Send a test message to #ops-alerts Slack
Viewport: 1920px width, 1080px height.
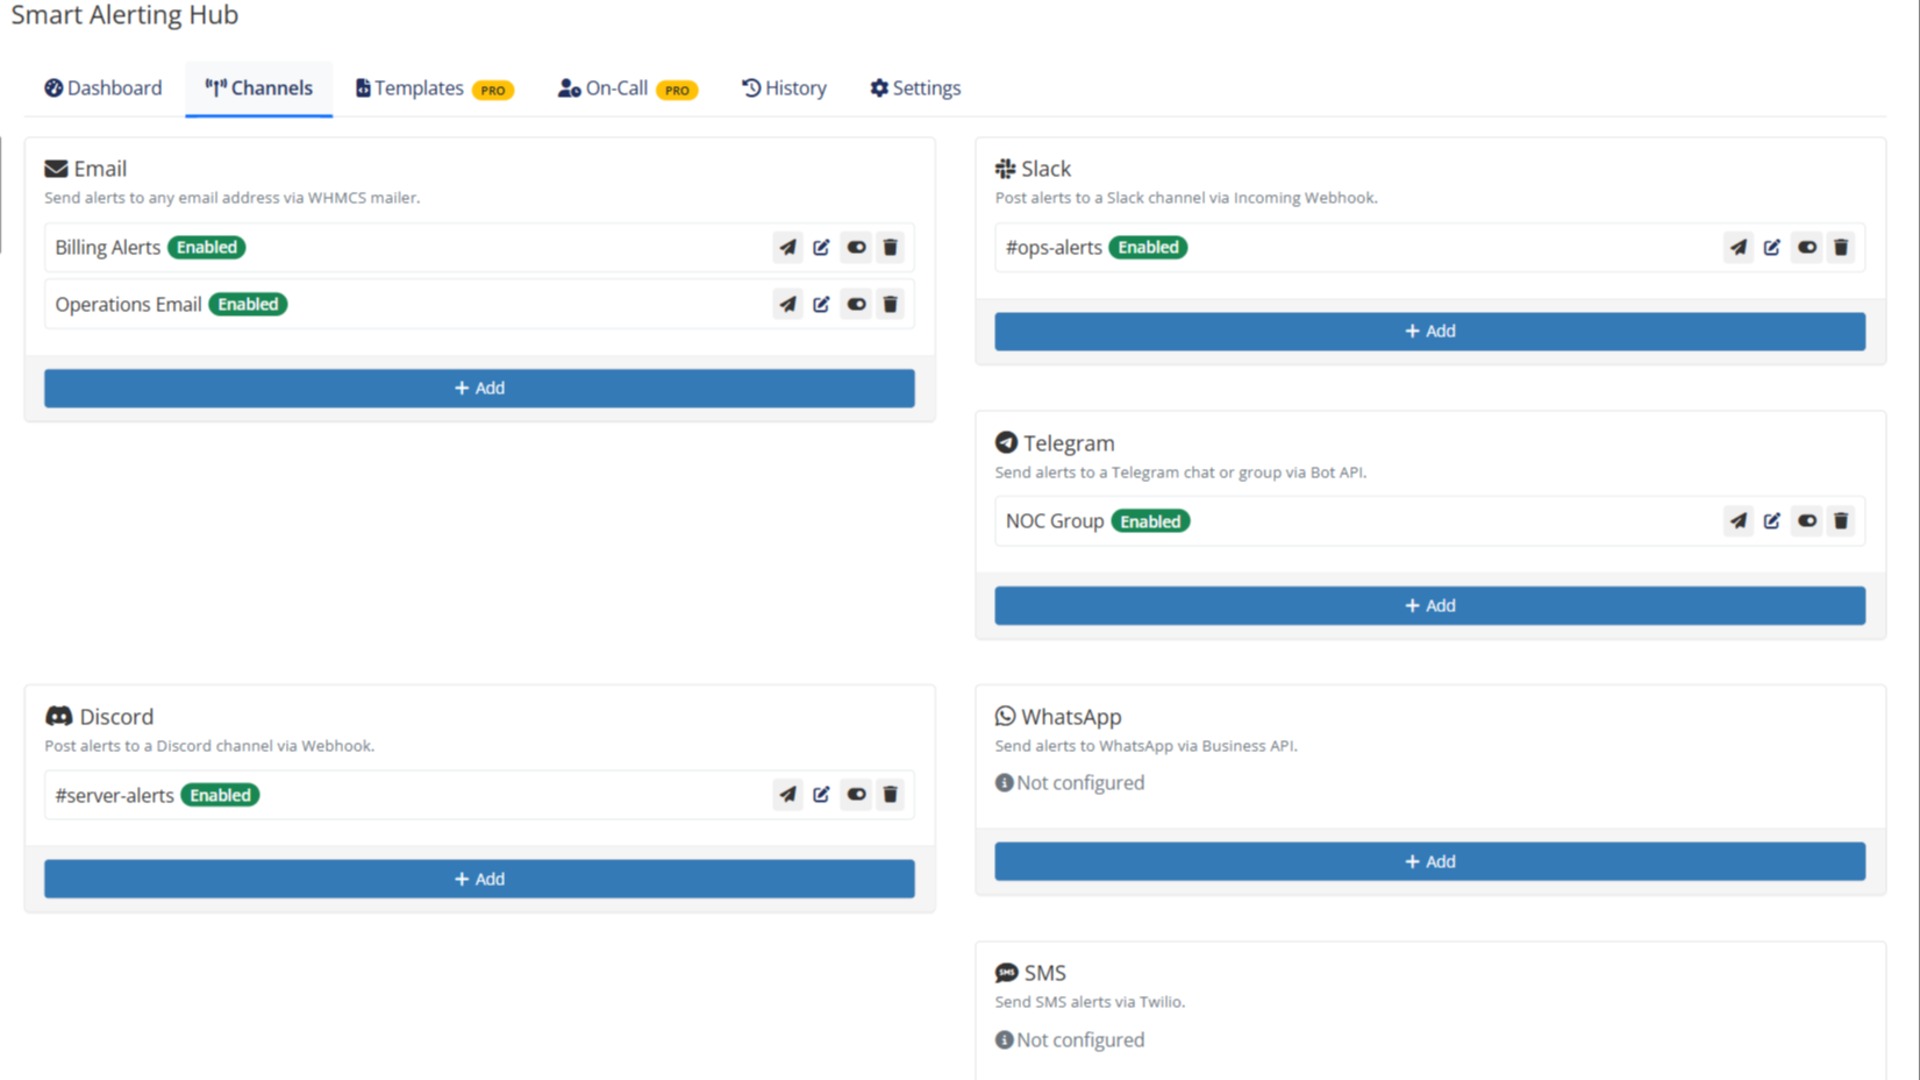tap(1738, 247)
